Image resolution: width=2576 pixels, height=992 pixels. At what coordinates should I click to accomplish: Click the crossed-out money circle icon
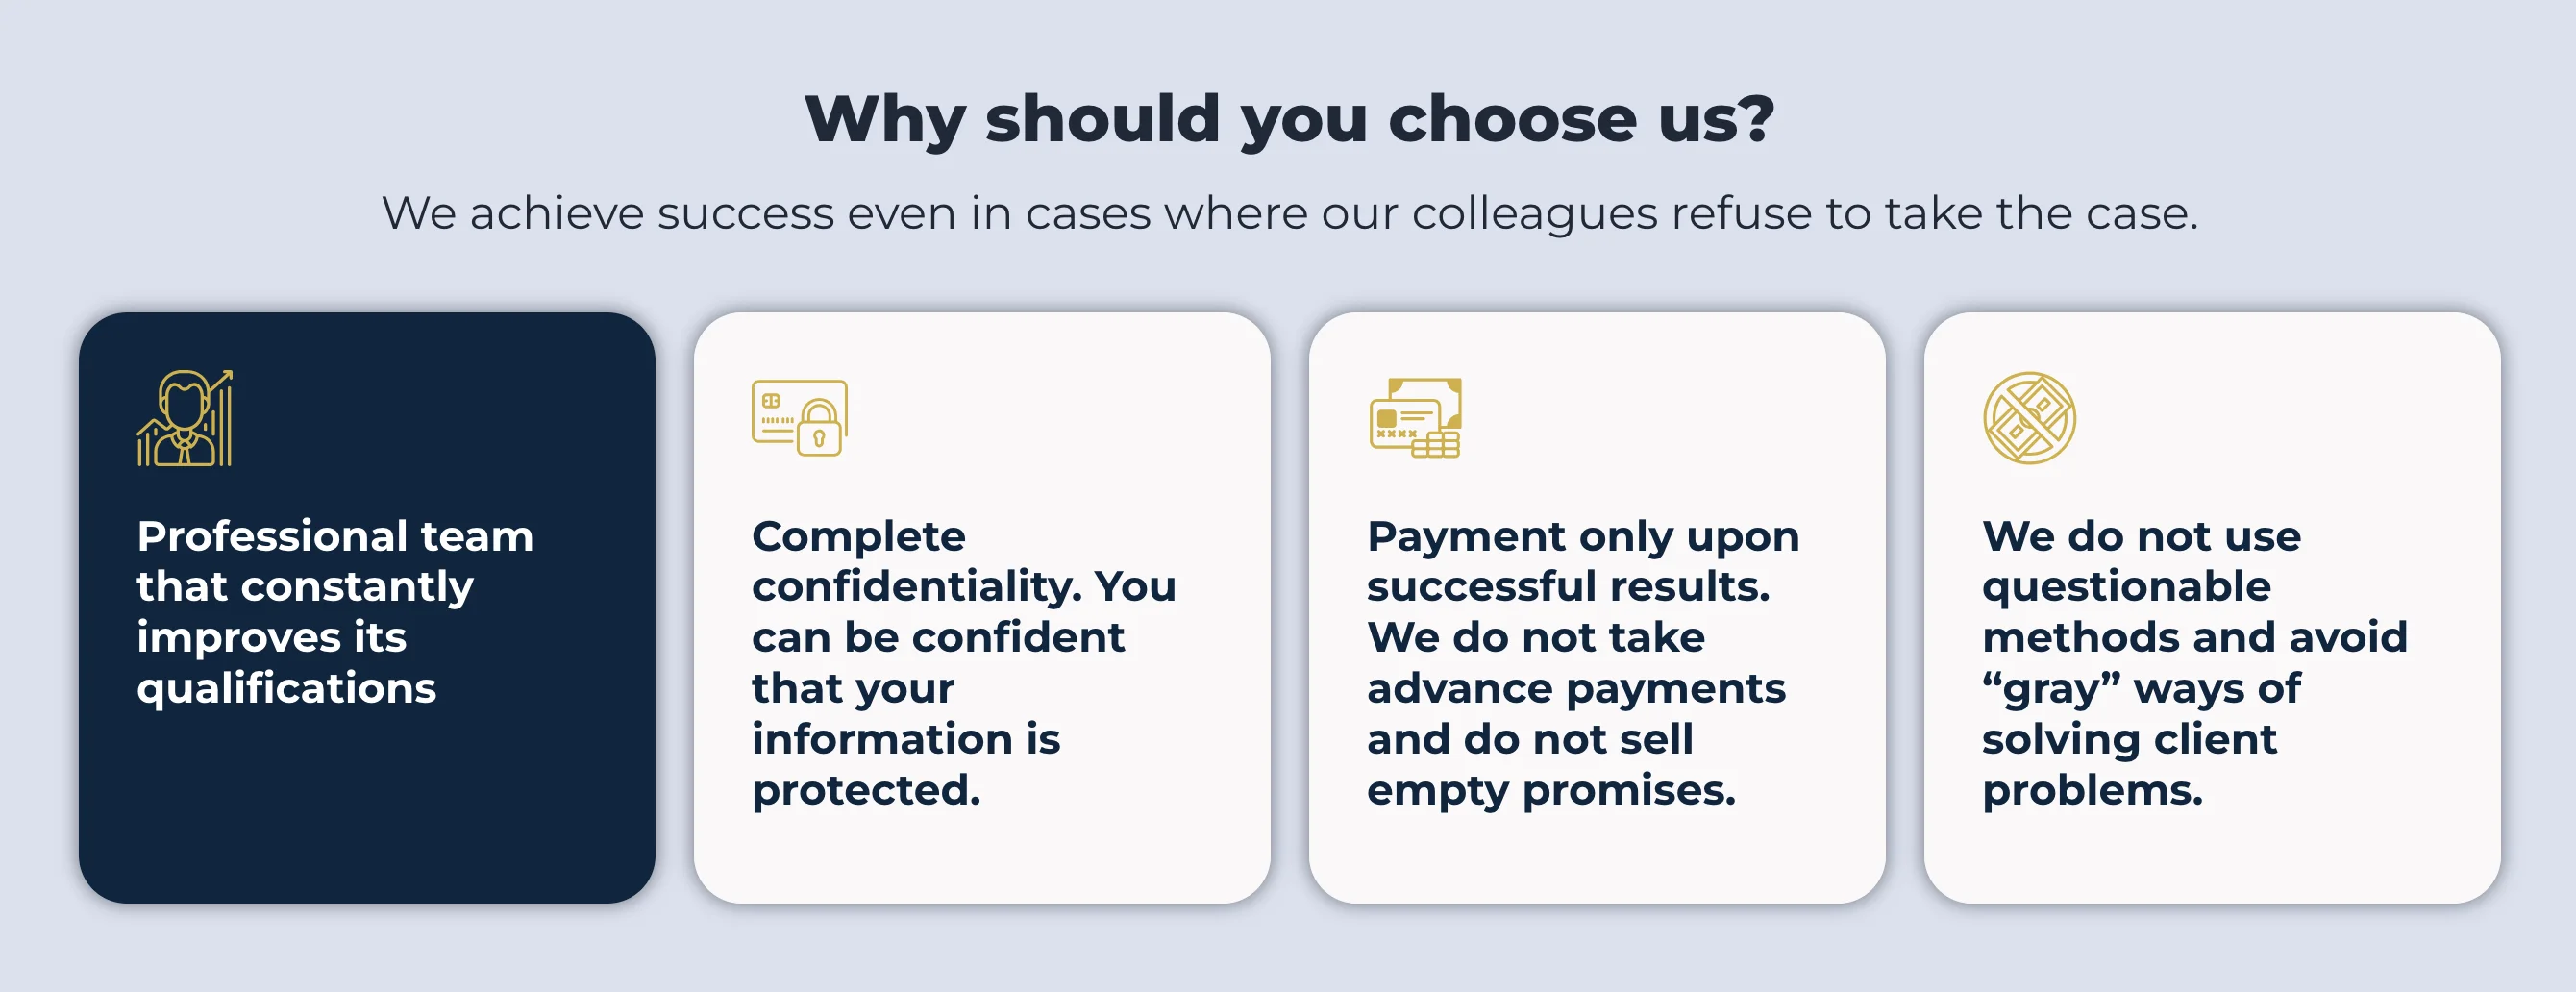pos(2030,418)
